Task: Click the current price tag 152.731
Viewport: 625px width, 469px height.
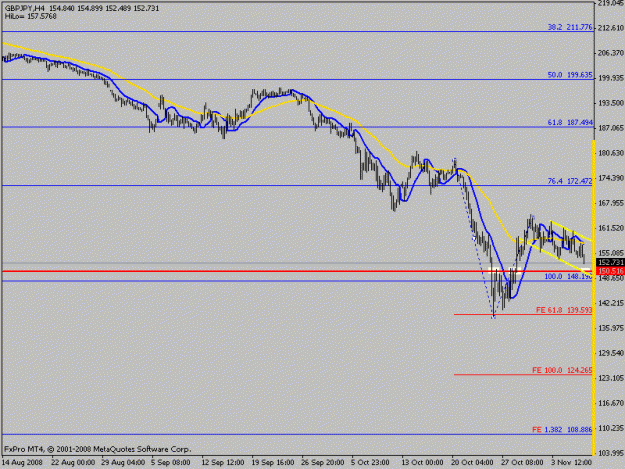Action: pos(610,262)
